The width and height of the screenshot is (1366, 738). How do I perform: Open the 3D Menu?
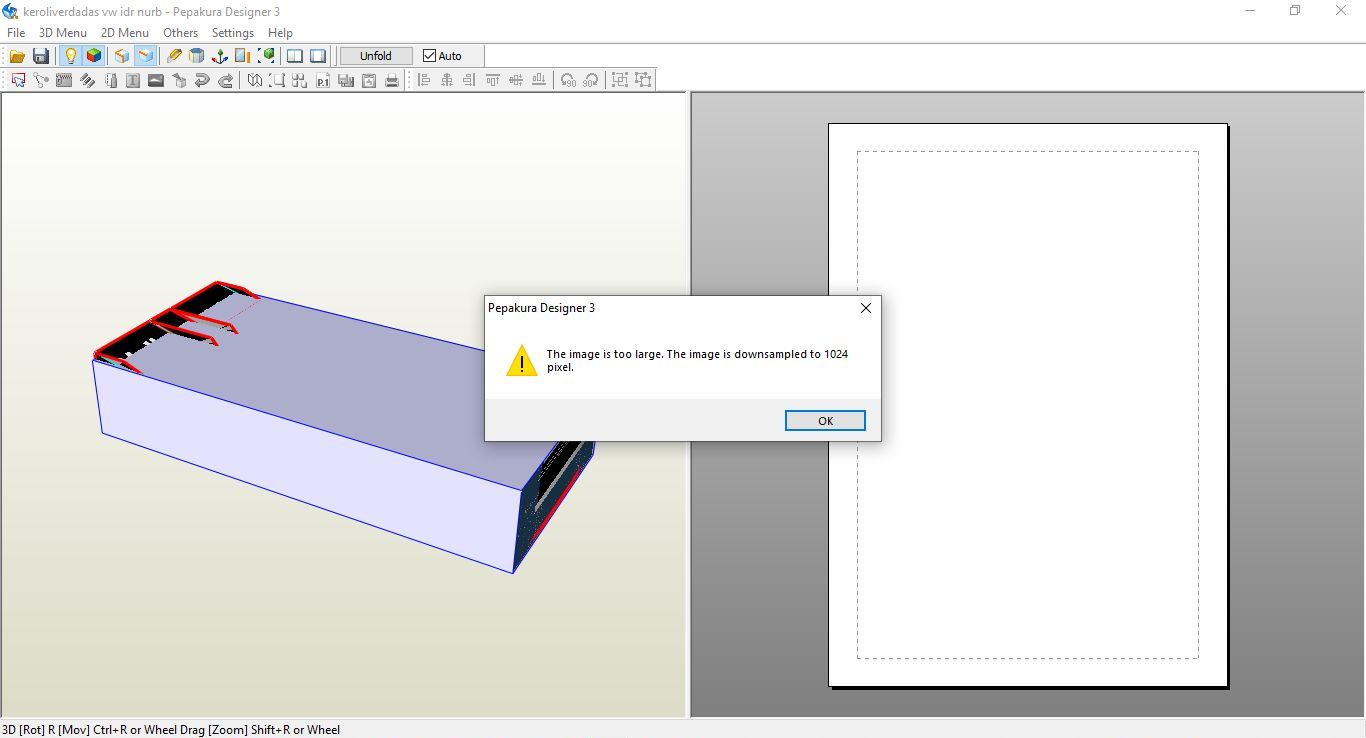(63, 32)
